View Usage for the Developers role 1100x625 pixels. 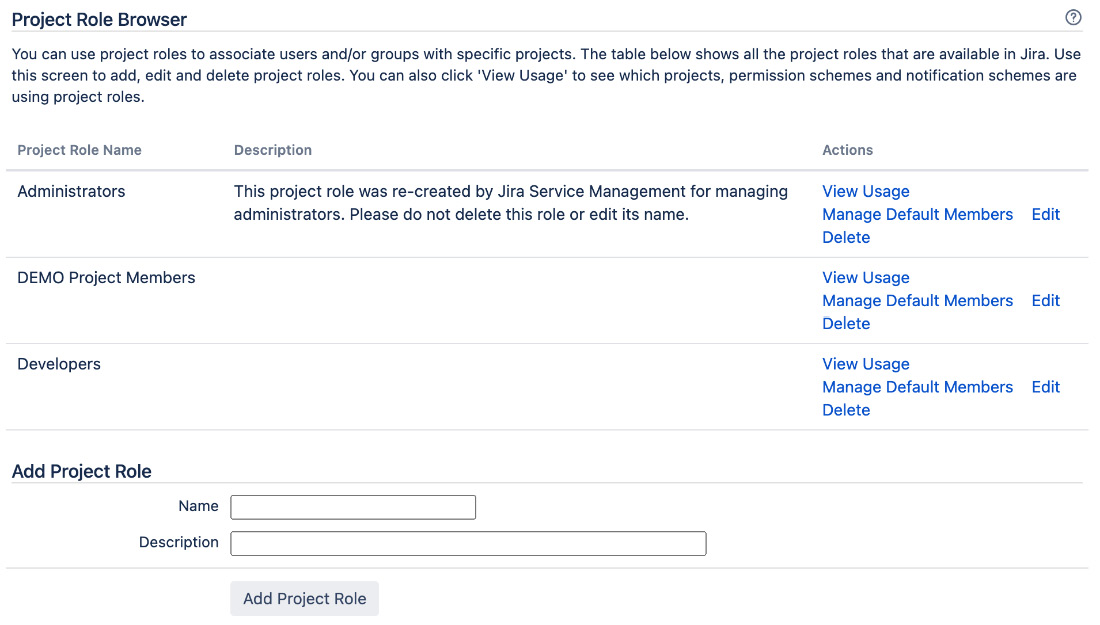pos(865,363)
